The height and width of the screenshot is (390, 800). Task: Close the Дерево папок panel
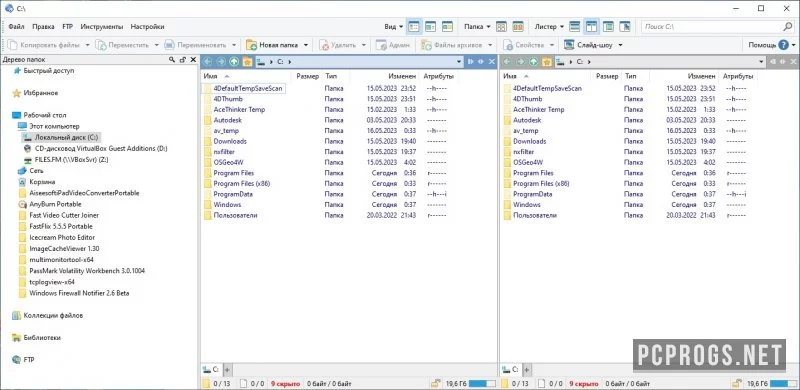pos(193,60)
